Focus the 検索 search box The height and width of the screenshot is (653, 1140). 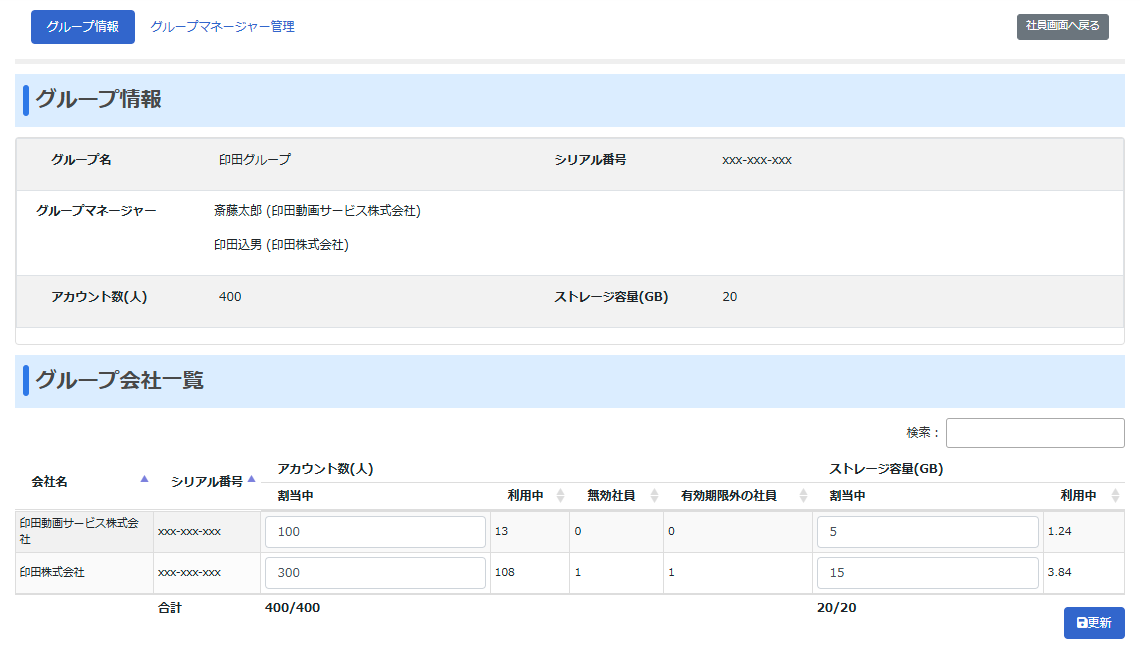click(x=1034, y=433)
